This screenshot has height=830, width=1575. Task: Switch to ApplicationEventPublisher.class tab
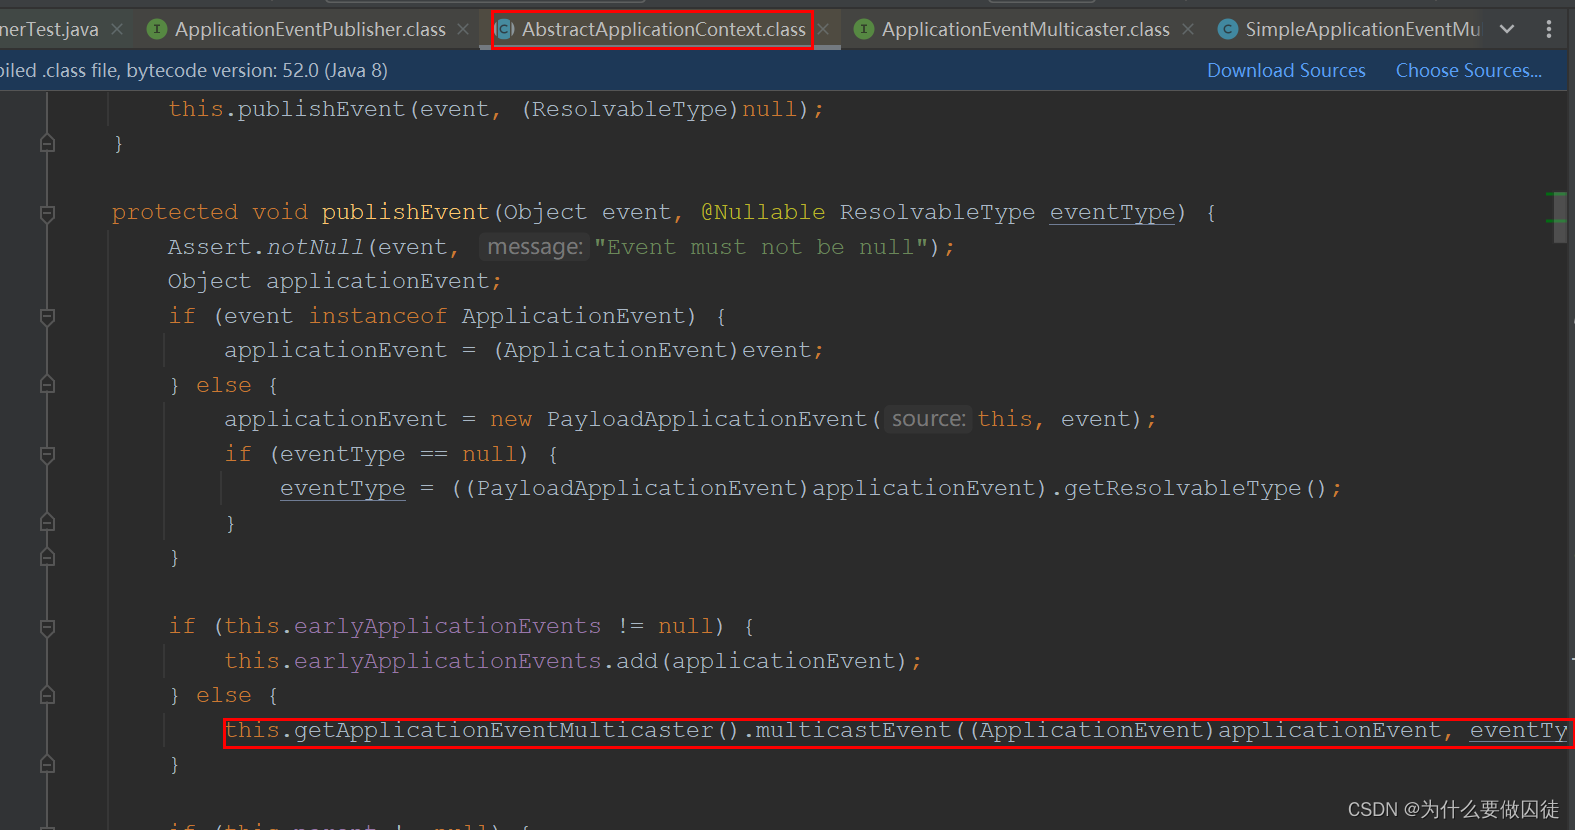pyautogui.click(x=310, y=29)
